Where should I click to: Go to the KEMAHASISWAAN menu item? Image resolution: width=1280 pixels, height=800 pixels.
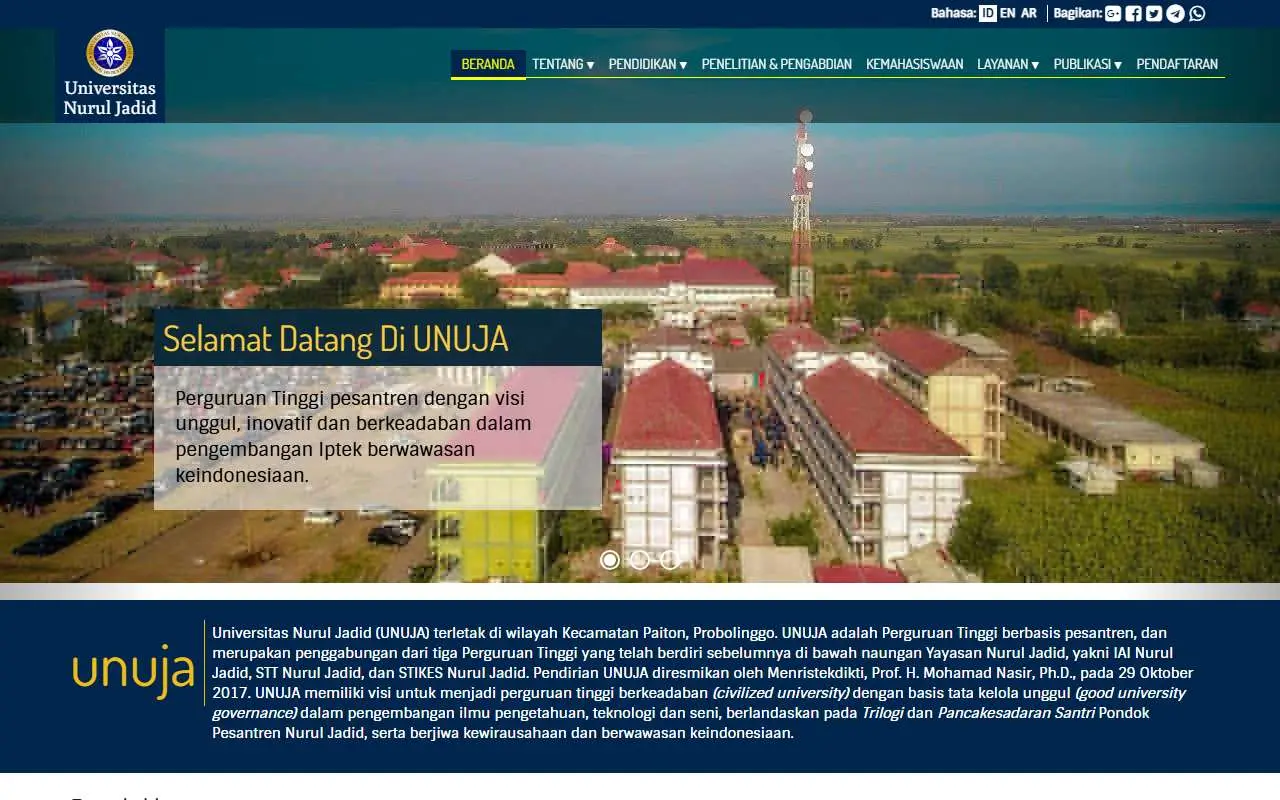point(915,64)
